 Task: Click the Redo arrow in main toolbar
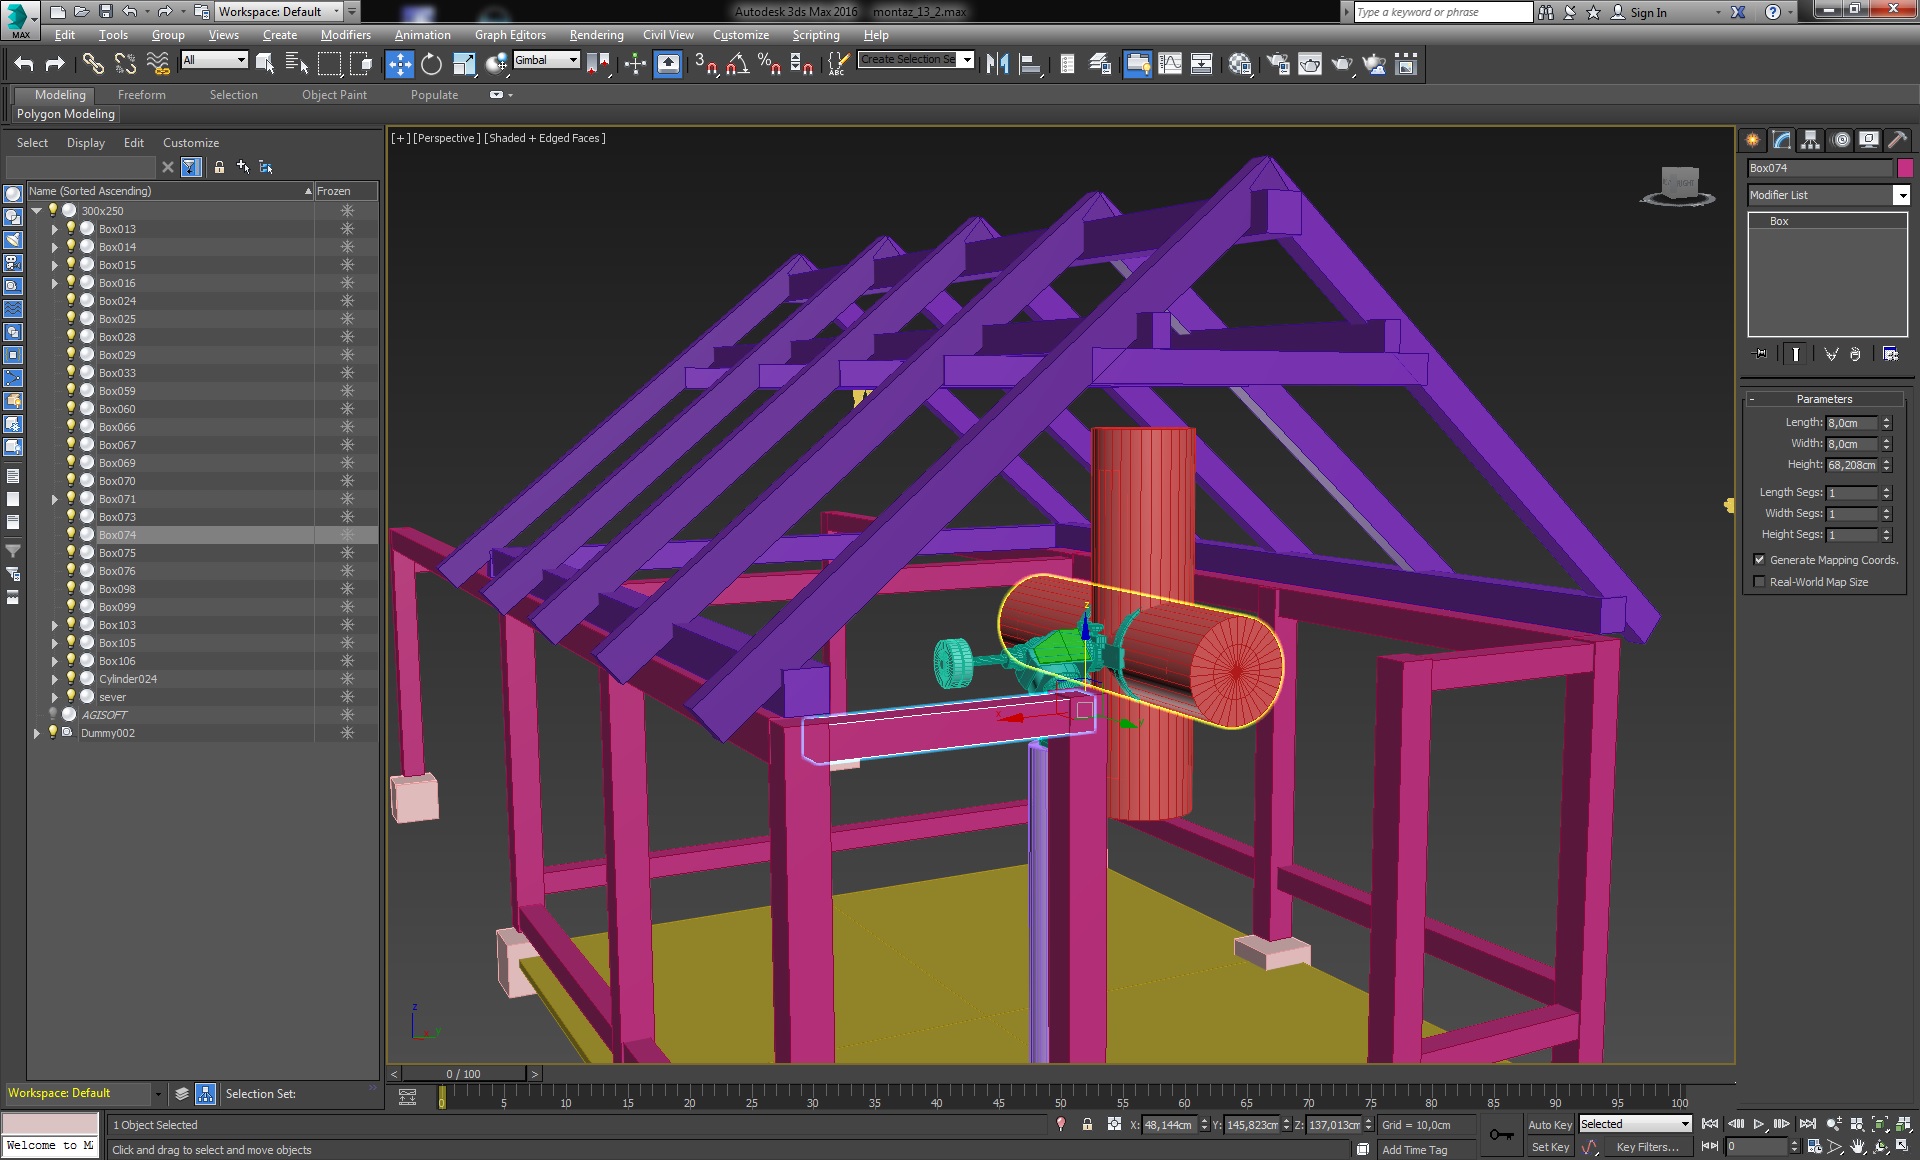point(55,65)
